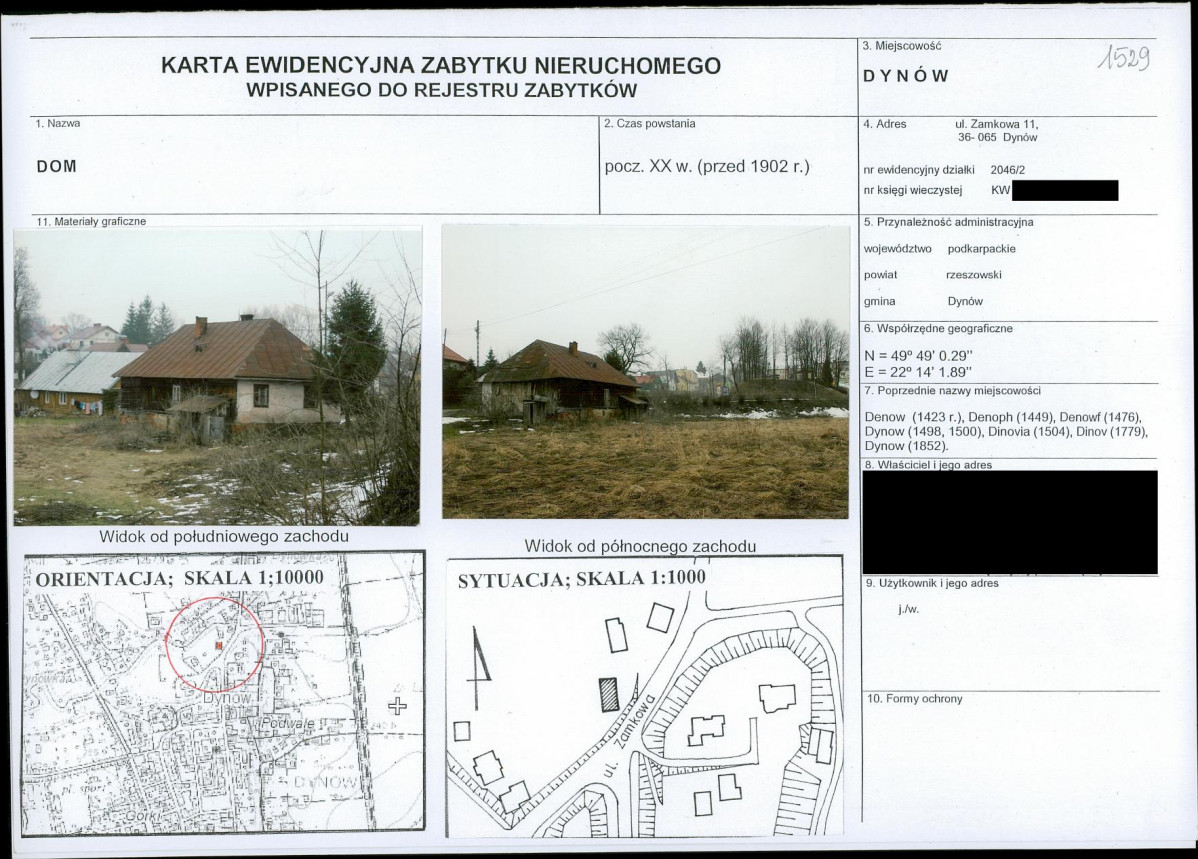This screenshot has width=1198, height=859.
Task: Click the województwo value podkarpackie
Action: tap(981, 249)
